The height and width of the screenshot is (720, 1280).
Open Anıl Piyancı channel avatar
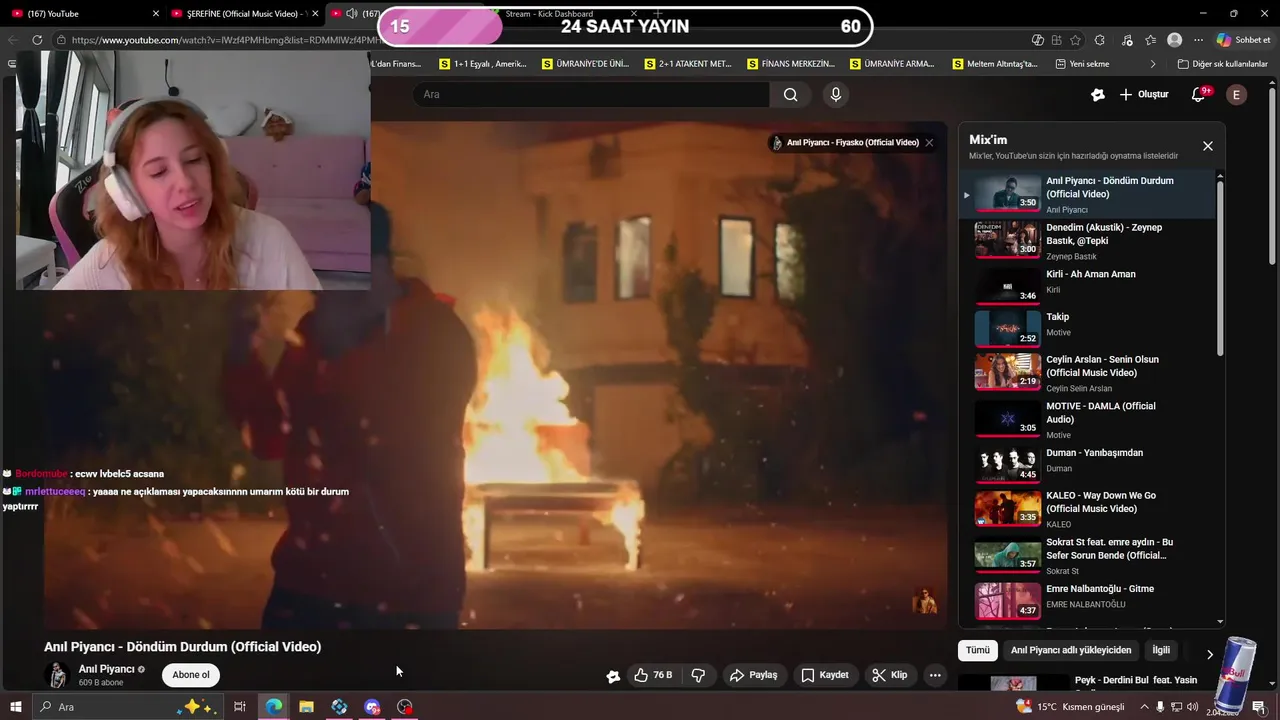coord(57,675)
